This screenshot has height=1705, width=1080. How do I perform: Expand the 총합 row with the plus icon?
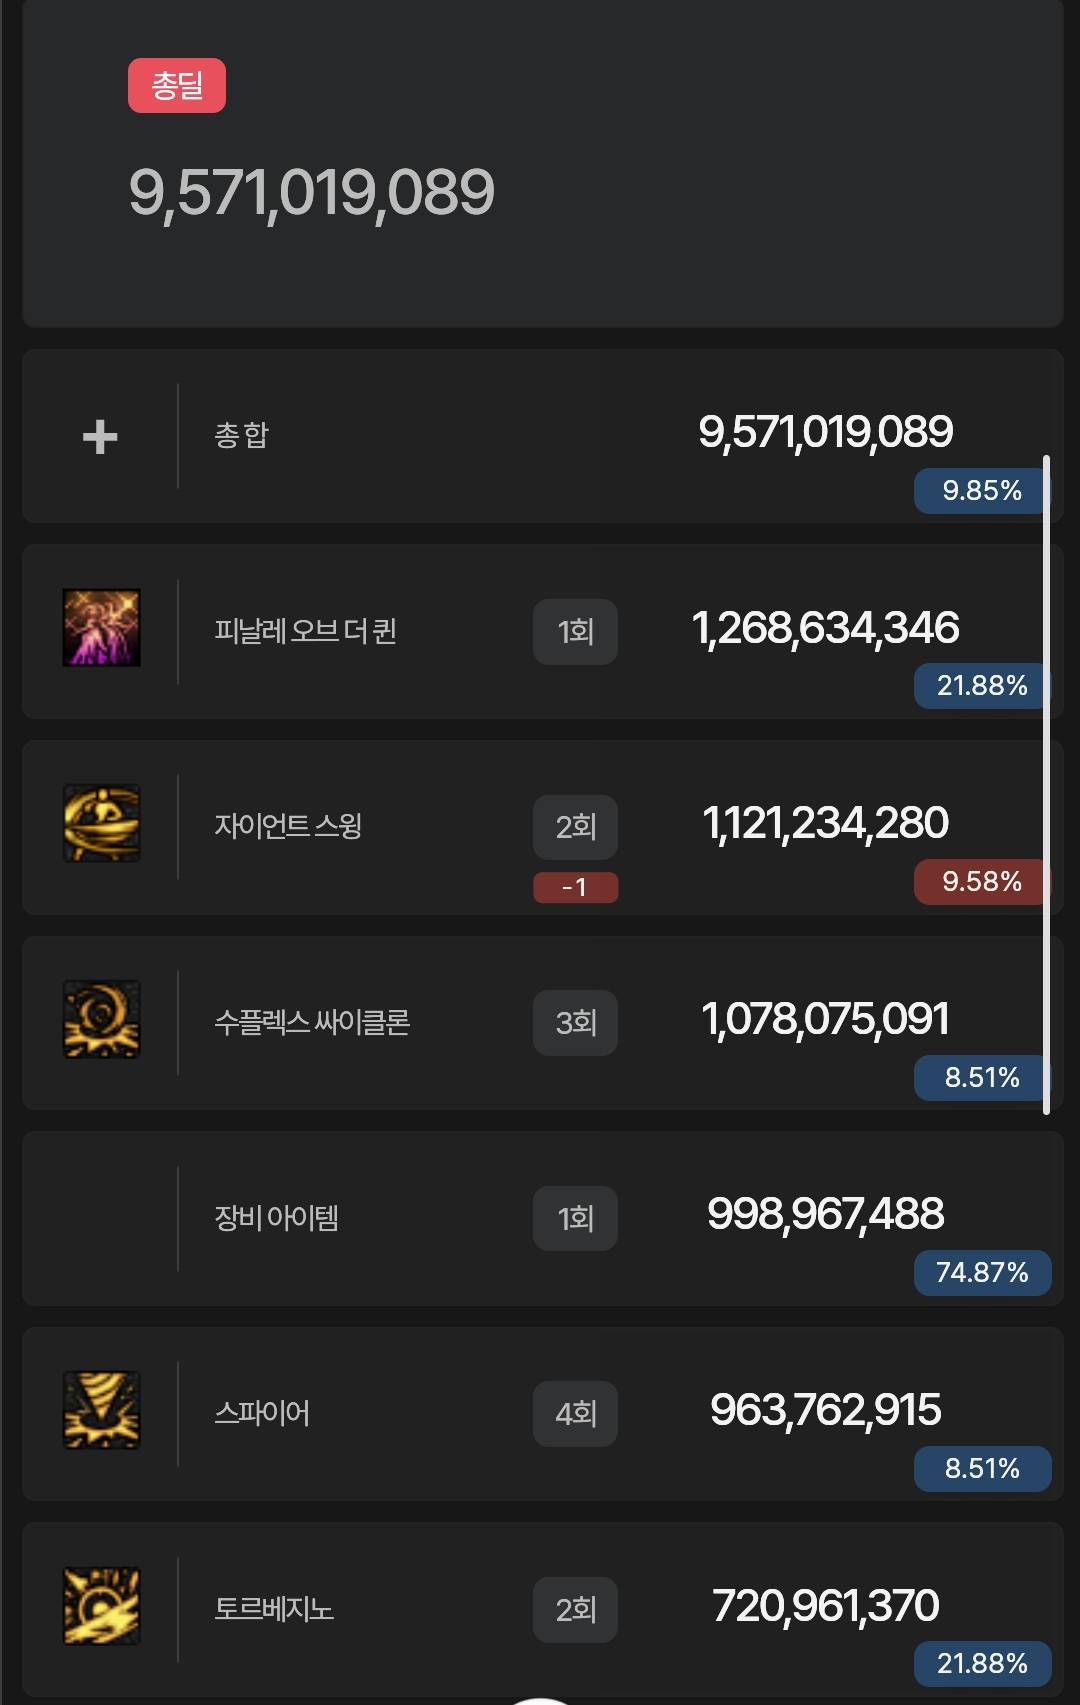[x=100, y=437]
